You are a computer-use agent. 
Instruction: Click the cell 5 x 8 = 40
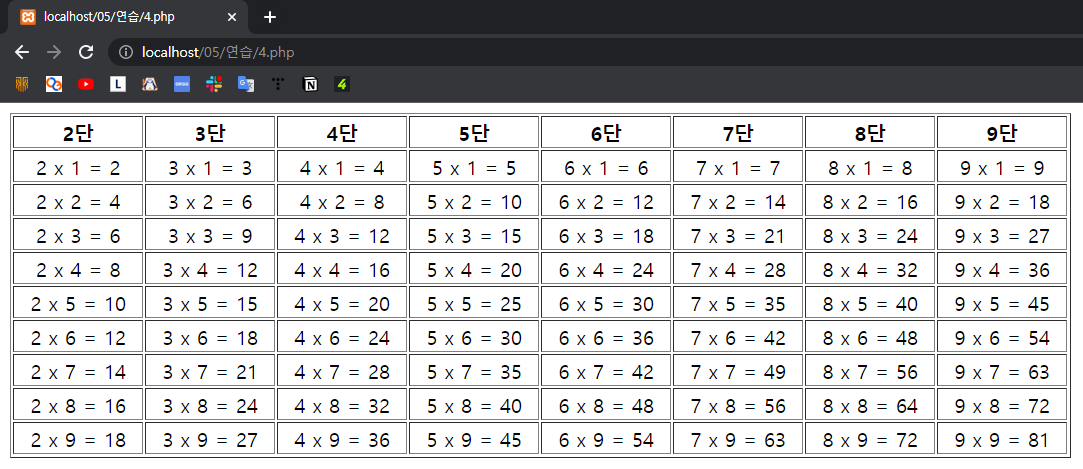(x=474, y=405)
